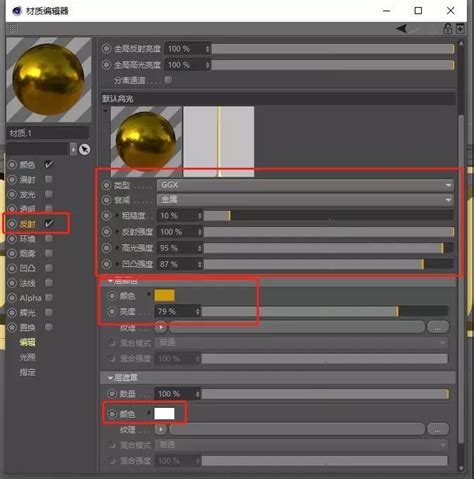This screenshot has width=474, height=479.
Task: Click the layer mask texture arrow button
Action: click(161, 429)
